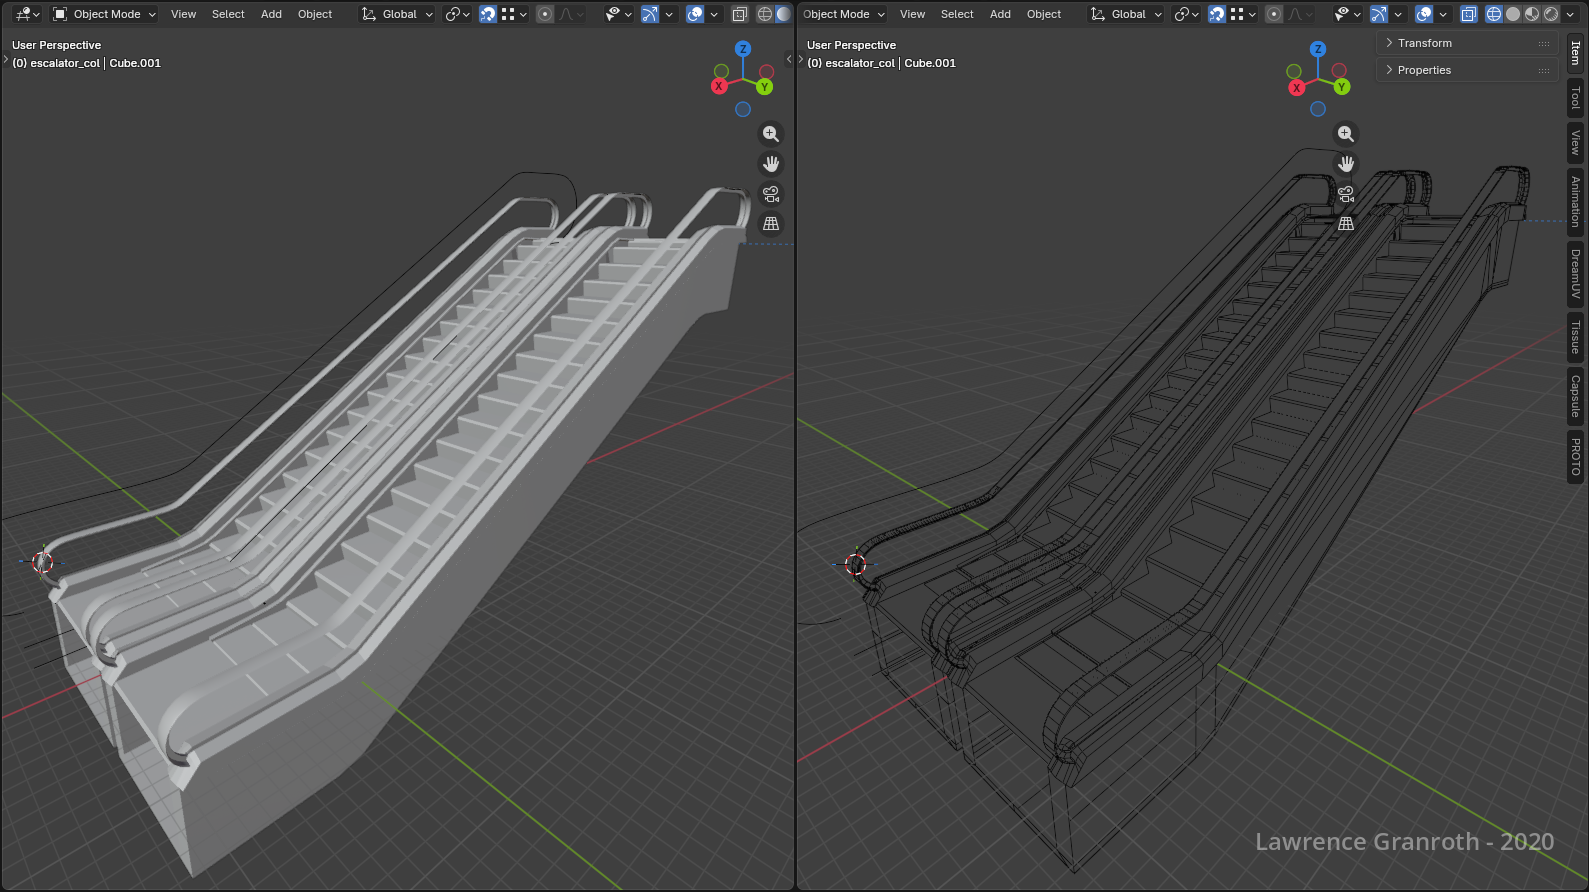Open the editor type button in left header
1589x892 pixels.
pyautogui.click(x=27, y=14)
